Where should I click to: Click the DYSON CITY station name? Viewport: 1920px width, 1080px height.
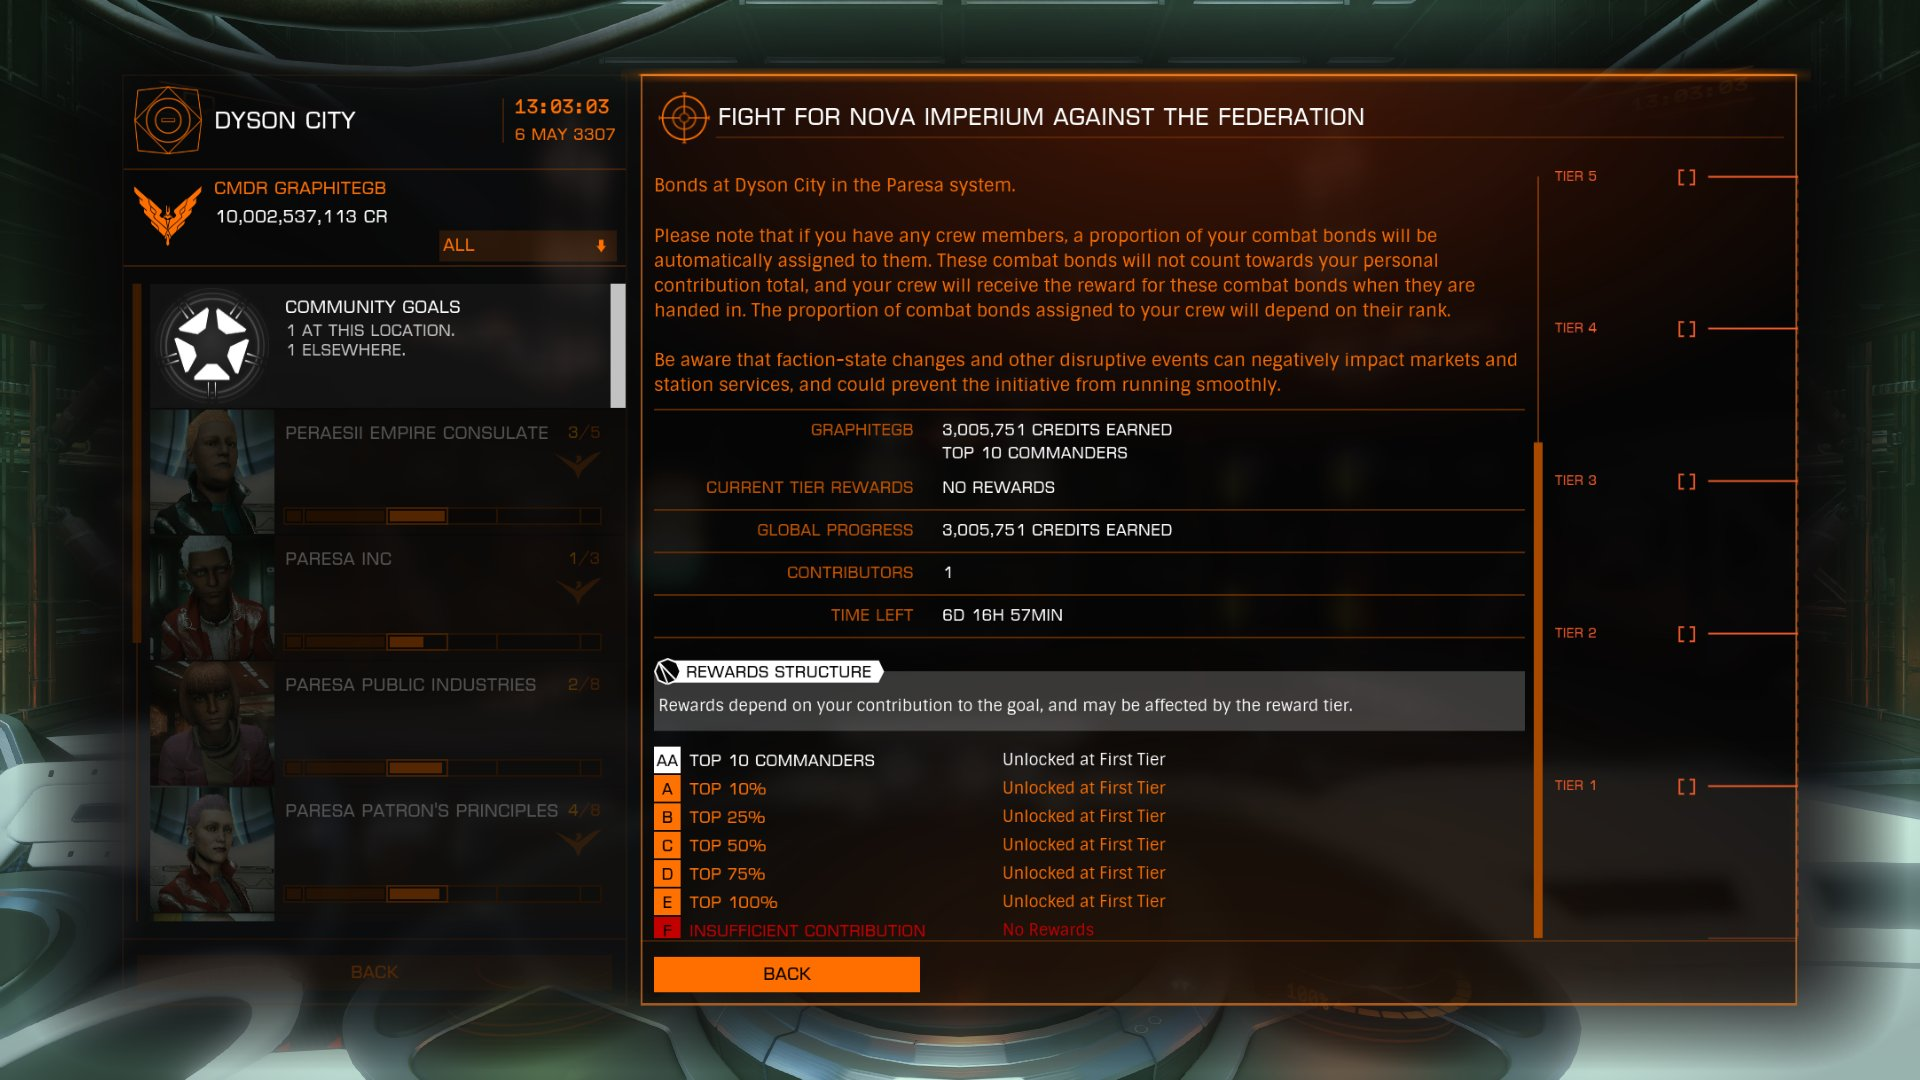[x=285, y=121]
